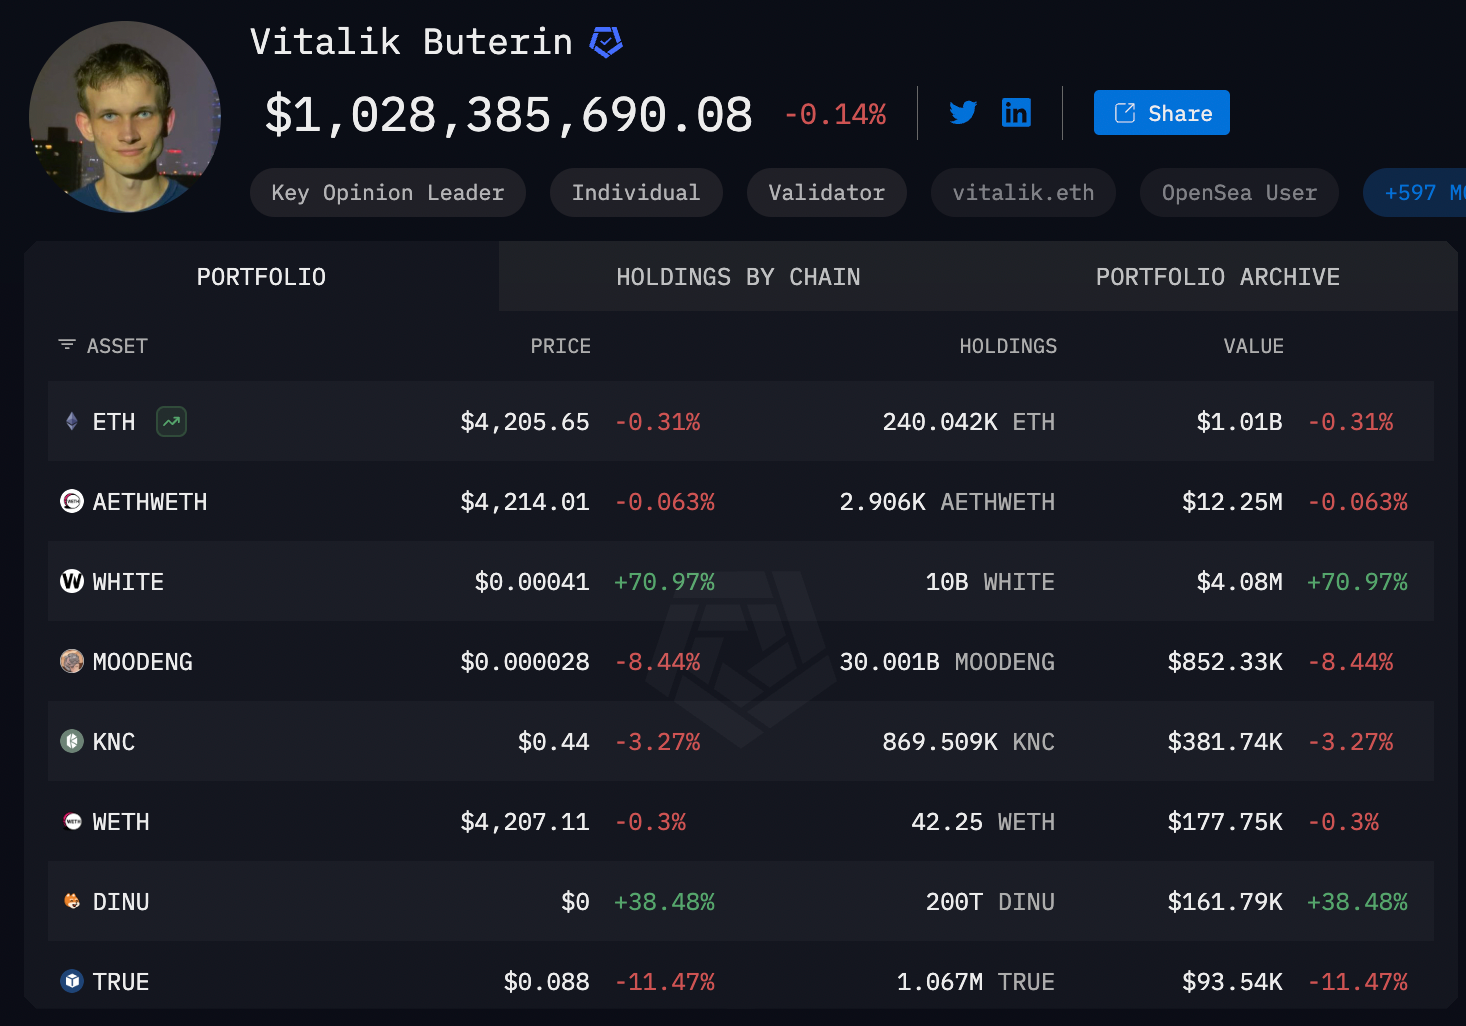Click the Share button

point(1161,112)
